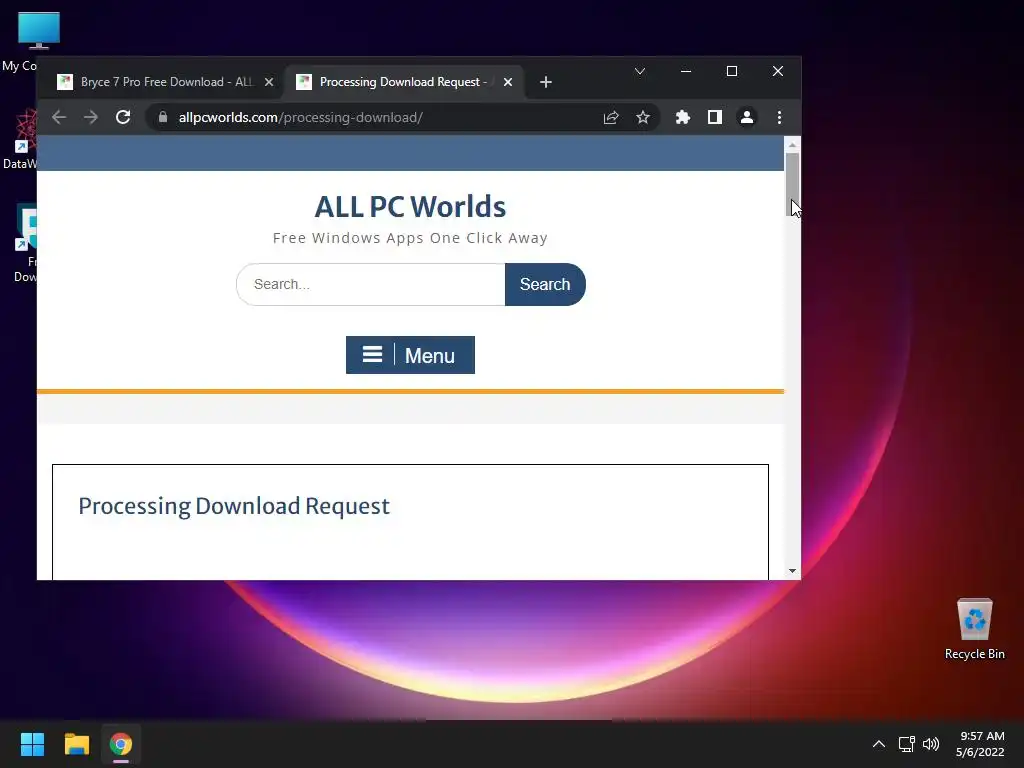Viewport: 1024px width, 768px height.
Task: Go back using the browser back arrow
Action: coord(59,117)
